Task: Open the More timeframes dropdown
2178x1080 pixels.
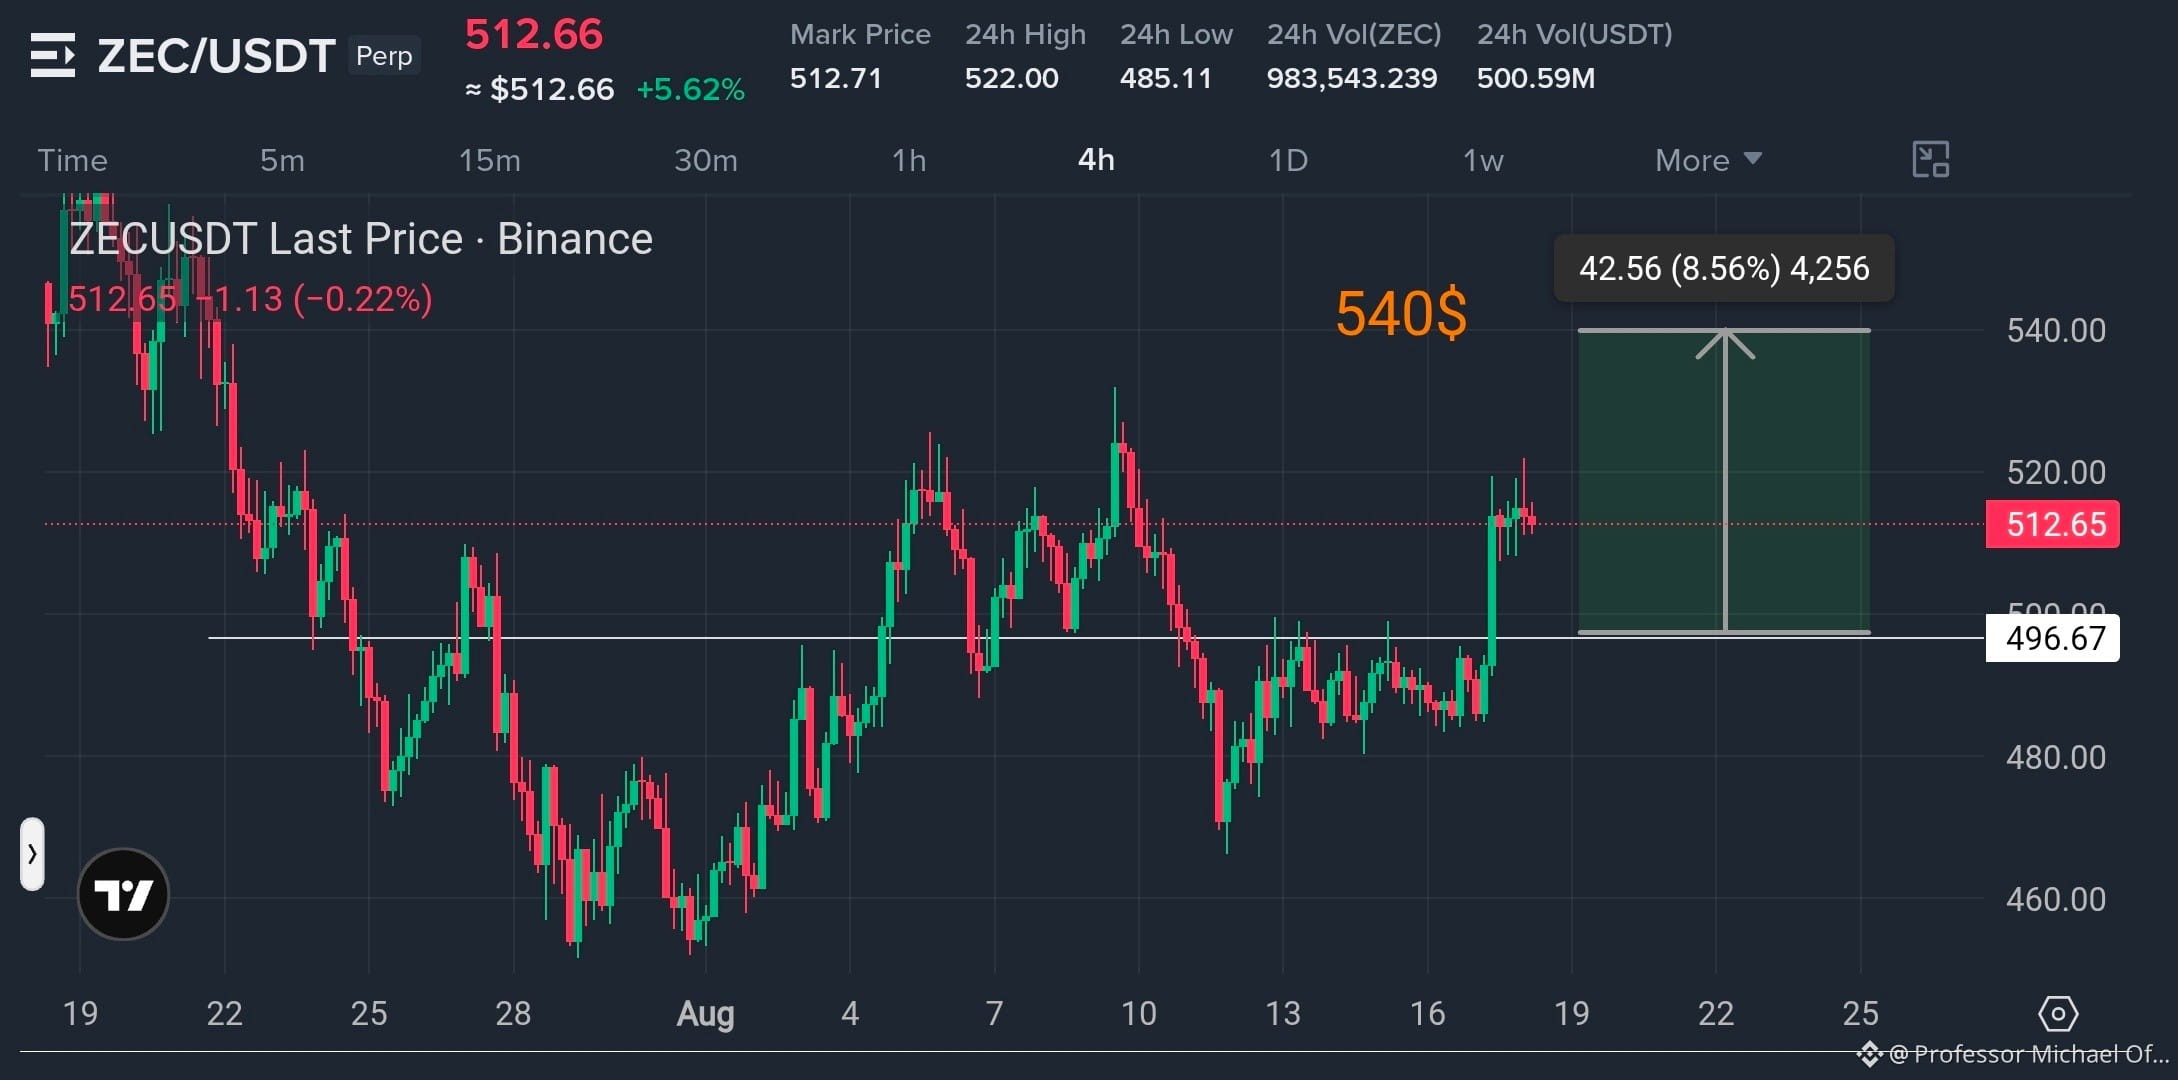Action: coord(1708,160)
